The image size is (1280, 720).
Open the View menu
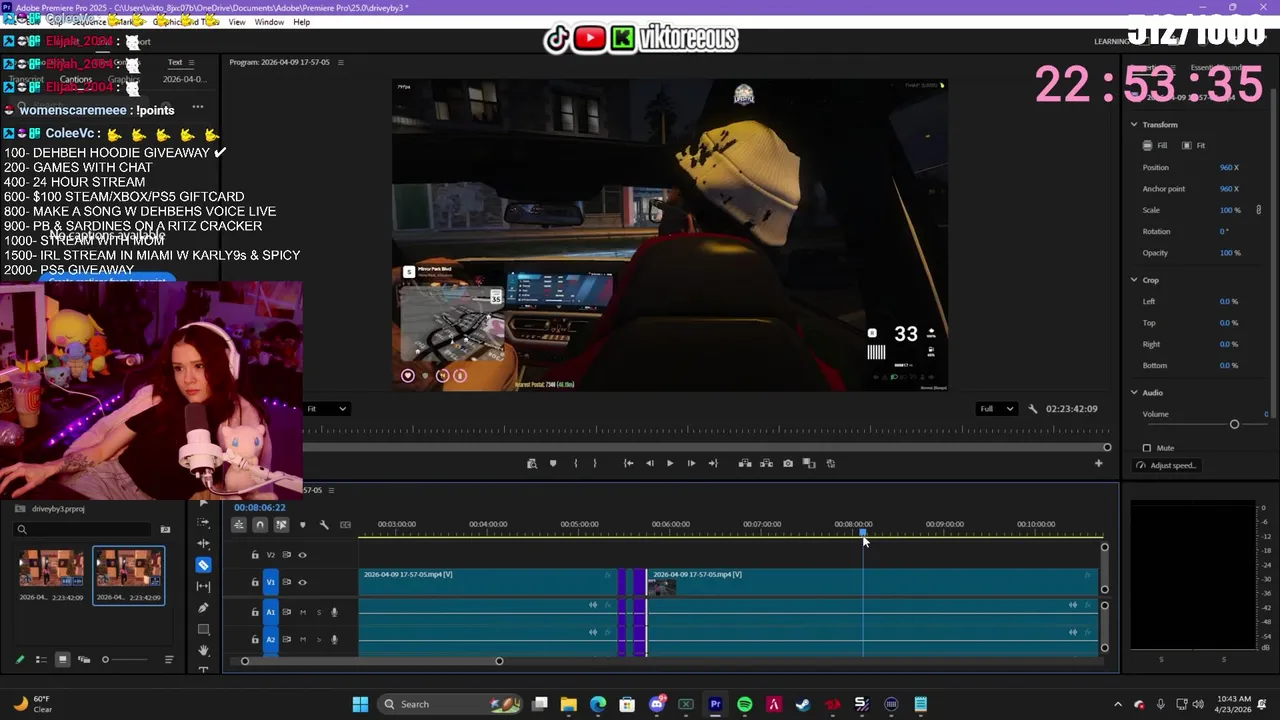coord(237,22)
